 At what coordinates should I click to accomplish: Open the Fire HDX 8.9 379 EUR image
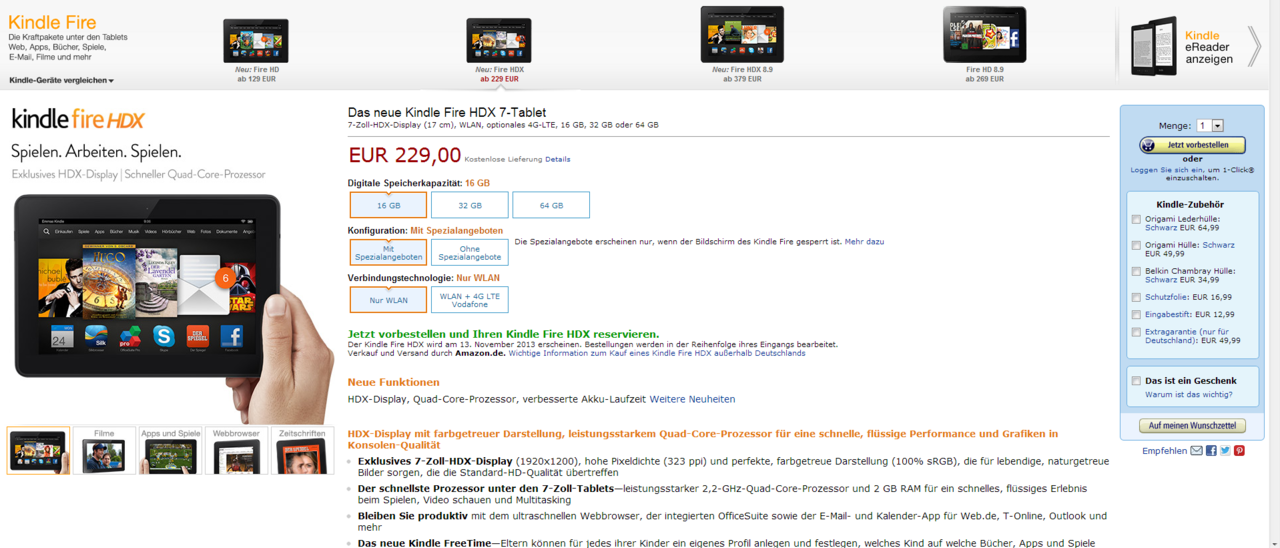[x=742, y=34]
